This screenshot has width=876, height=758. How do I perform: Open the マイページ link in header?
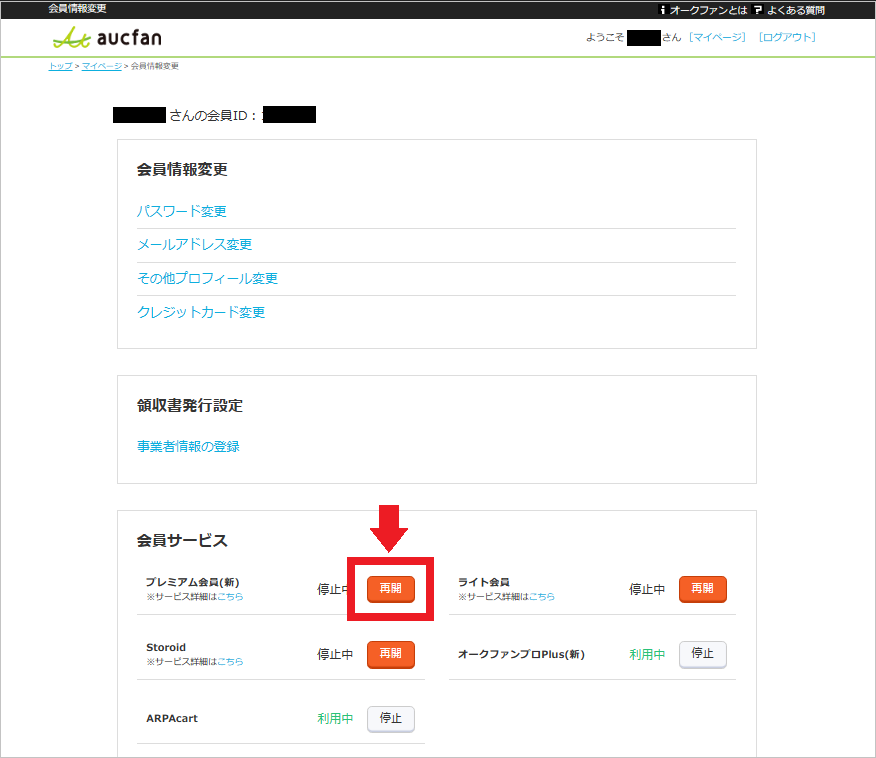point(717,37)
